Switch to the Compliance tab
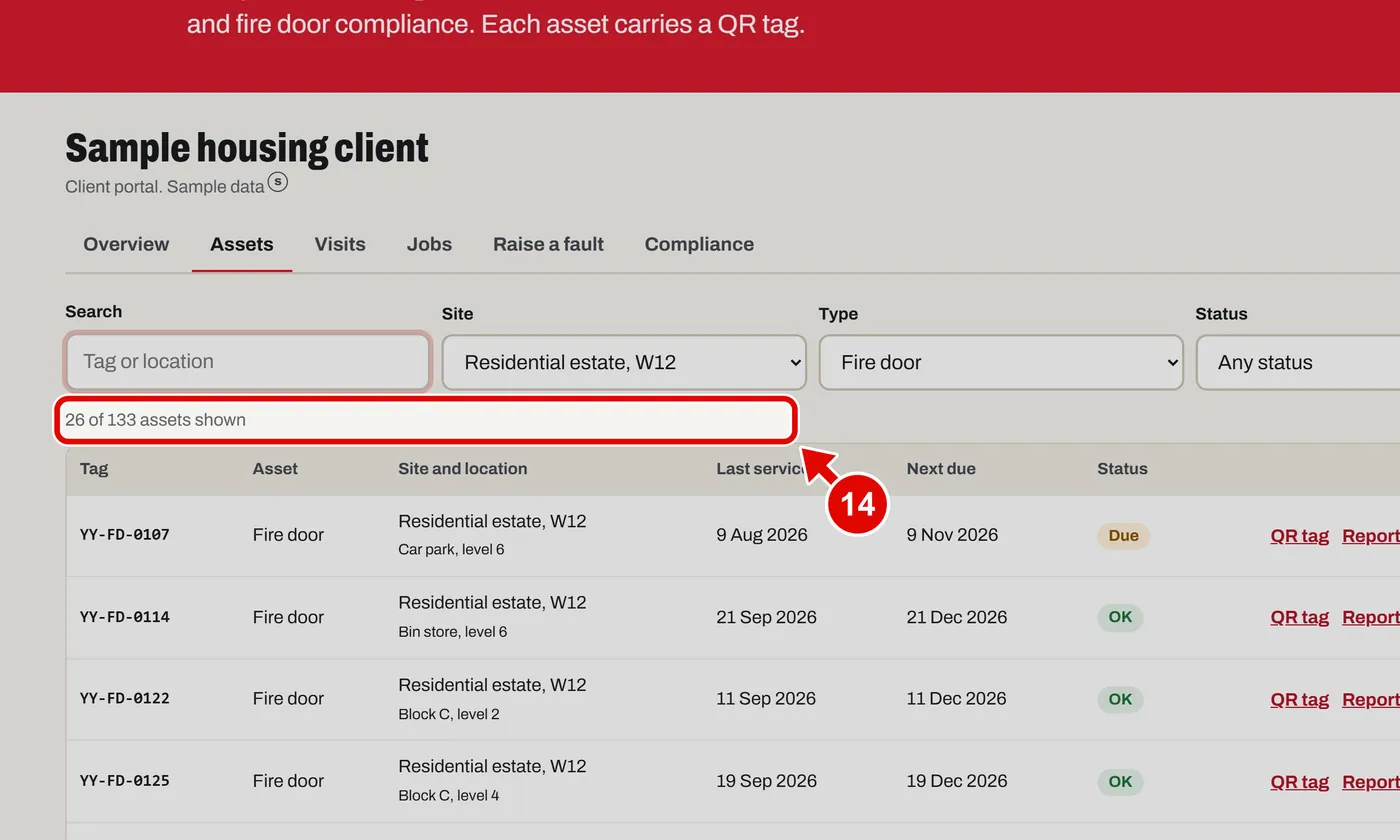The image size is (1400, 840). pyautogui.click(x=699, y=244)
